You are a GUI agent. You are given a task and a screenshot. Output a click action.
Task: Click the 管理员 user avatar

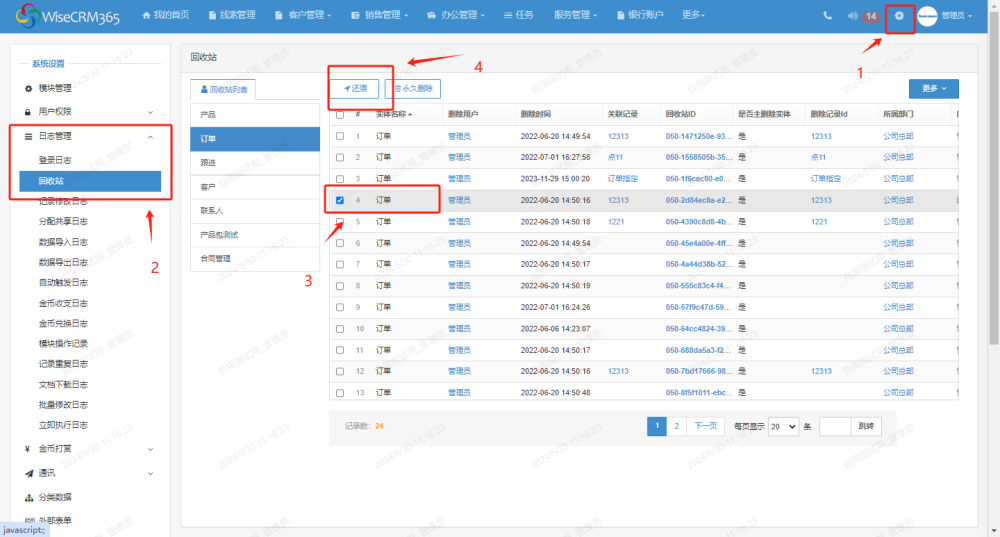coord(927,16)
